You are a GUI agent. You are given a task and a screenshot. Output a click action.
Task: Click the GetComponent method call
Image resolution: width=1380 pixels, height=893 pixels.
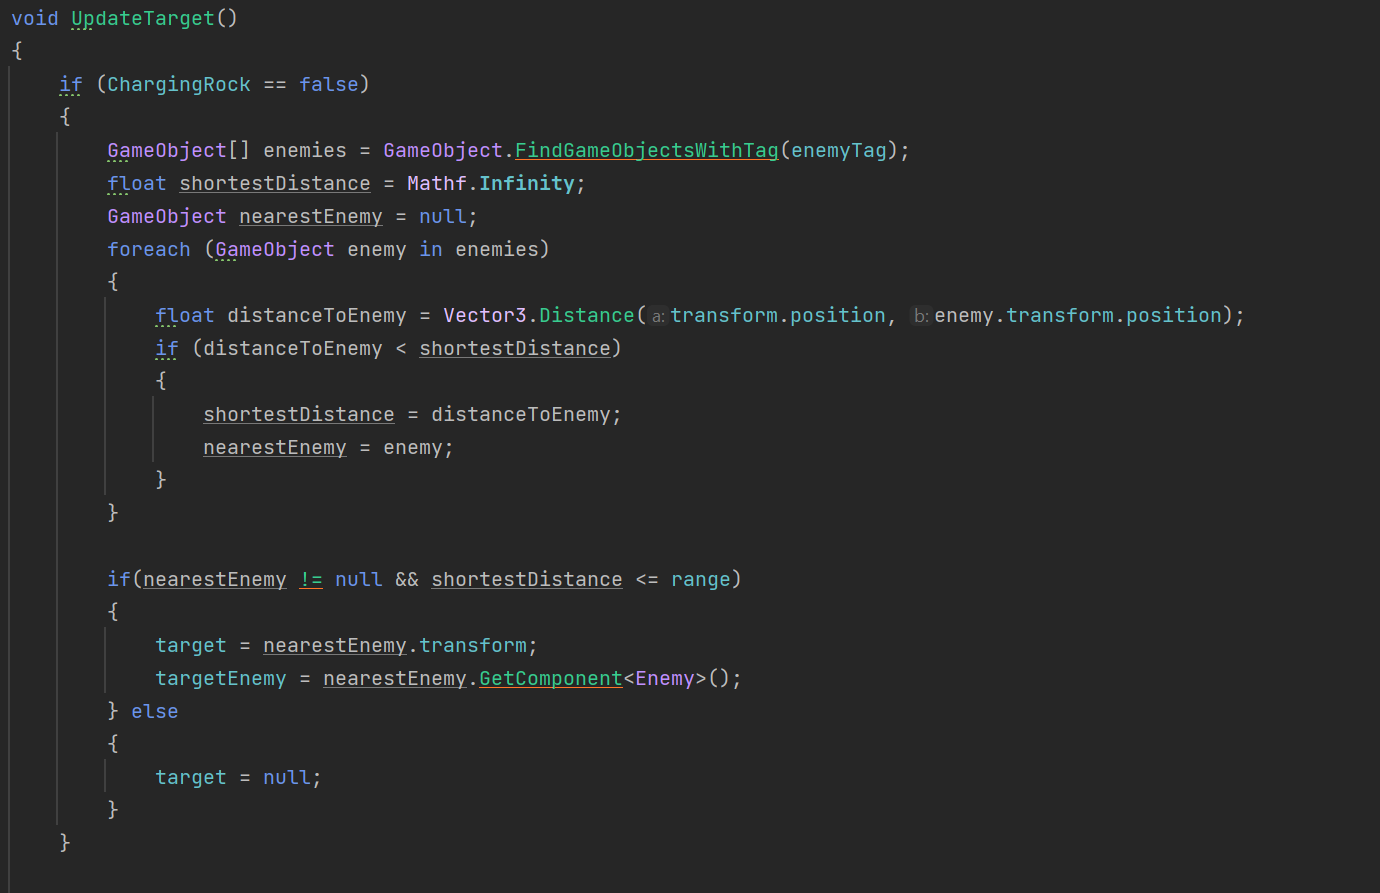point(551,678)
